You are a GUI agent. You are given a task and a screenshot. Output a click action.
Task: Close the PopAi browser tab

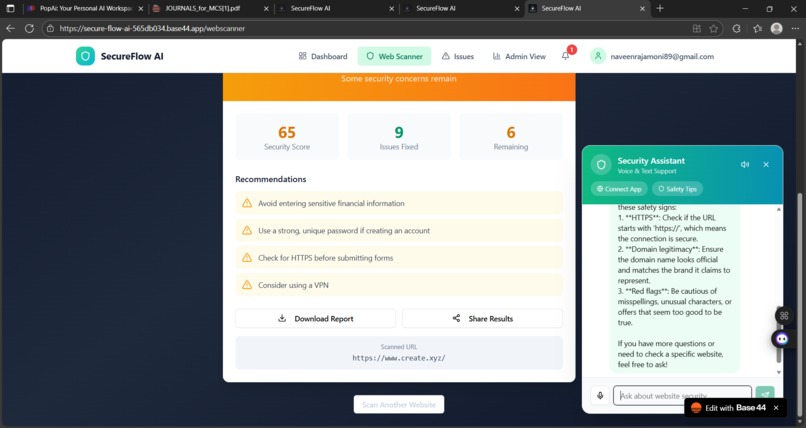point(141,9)
